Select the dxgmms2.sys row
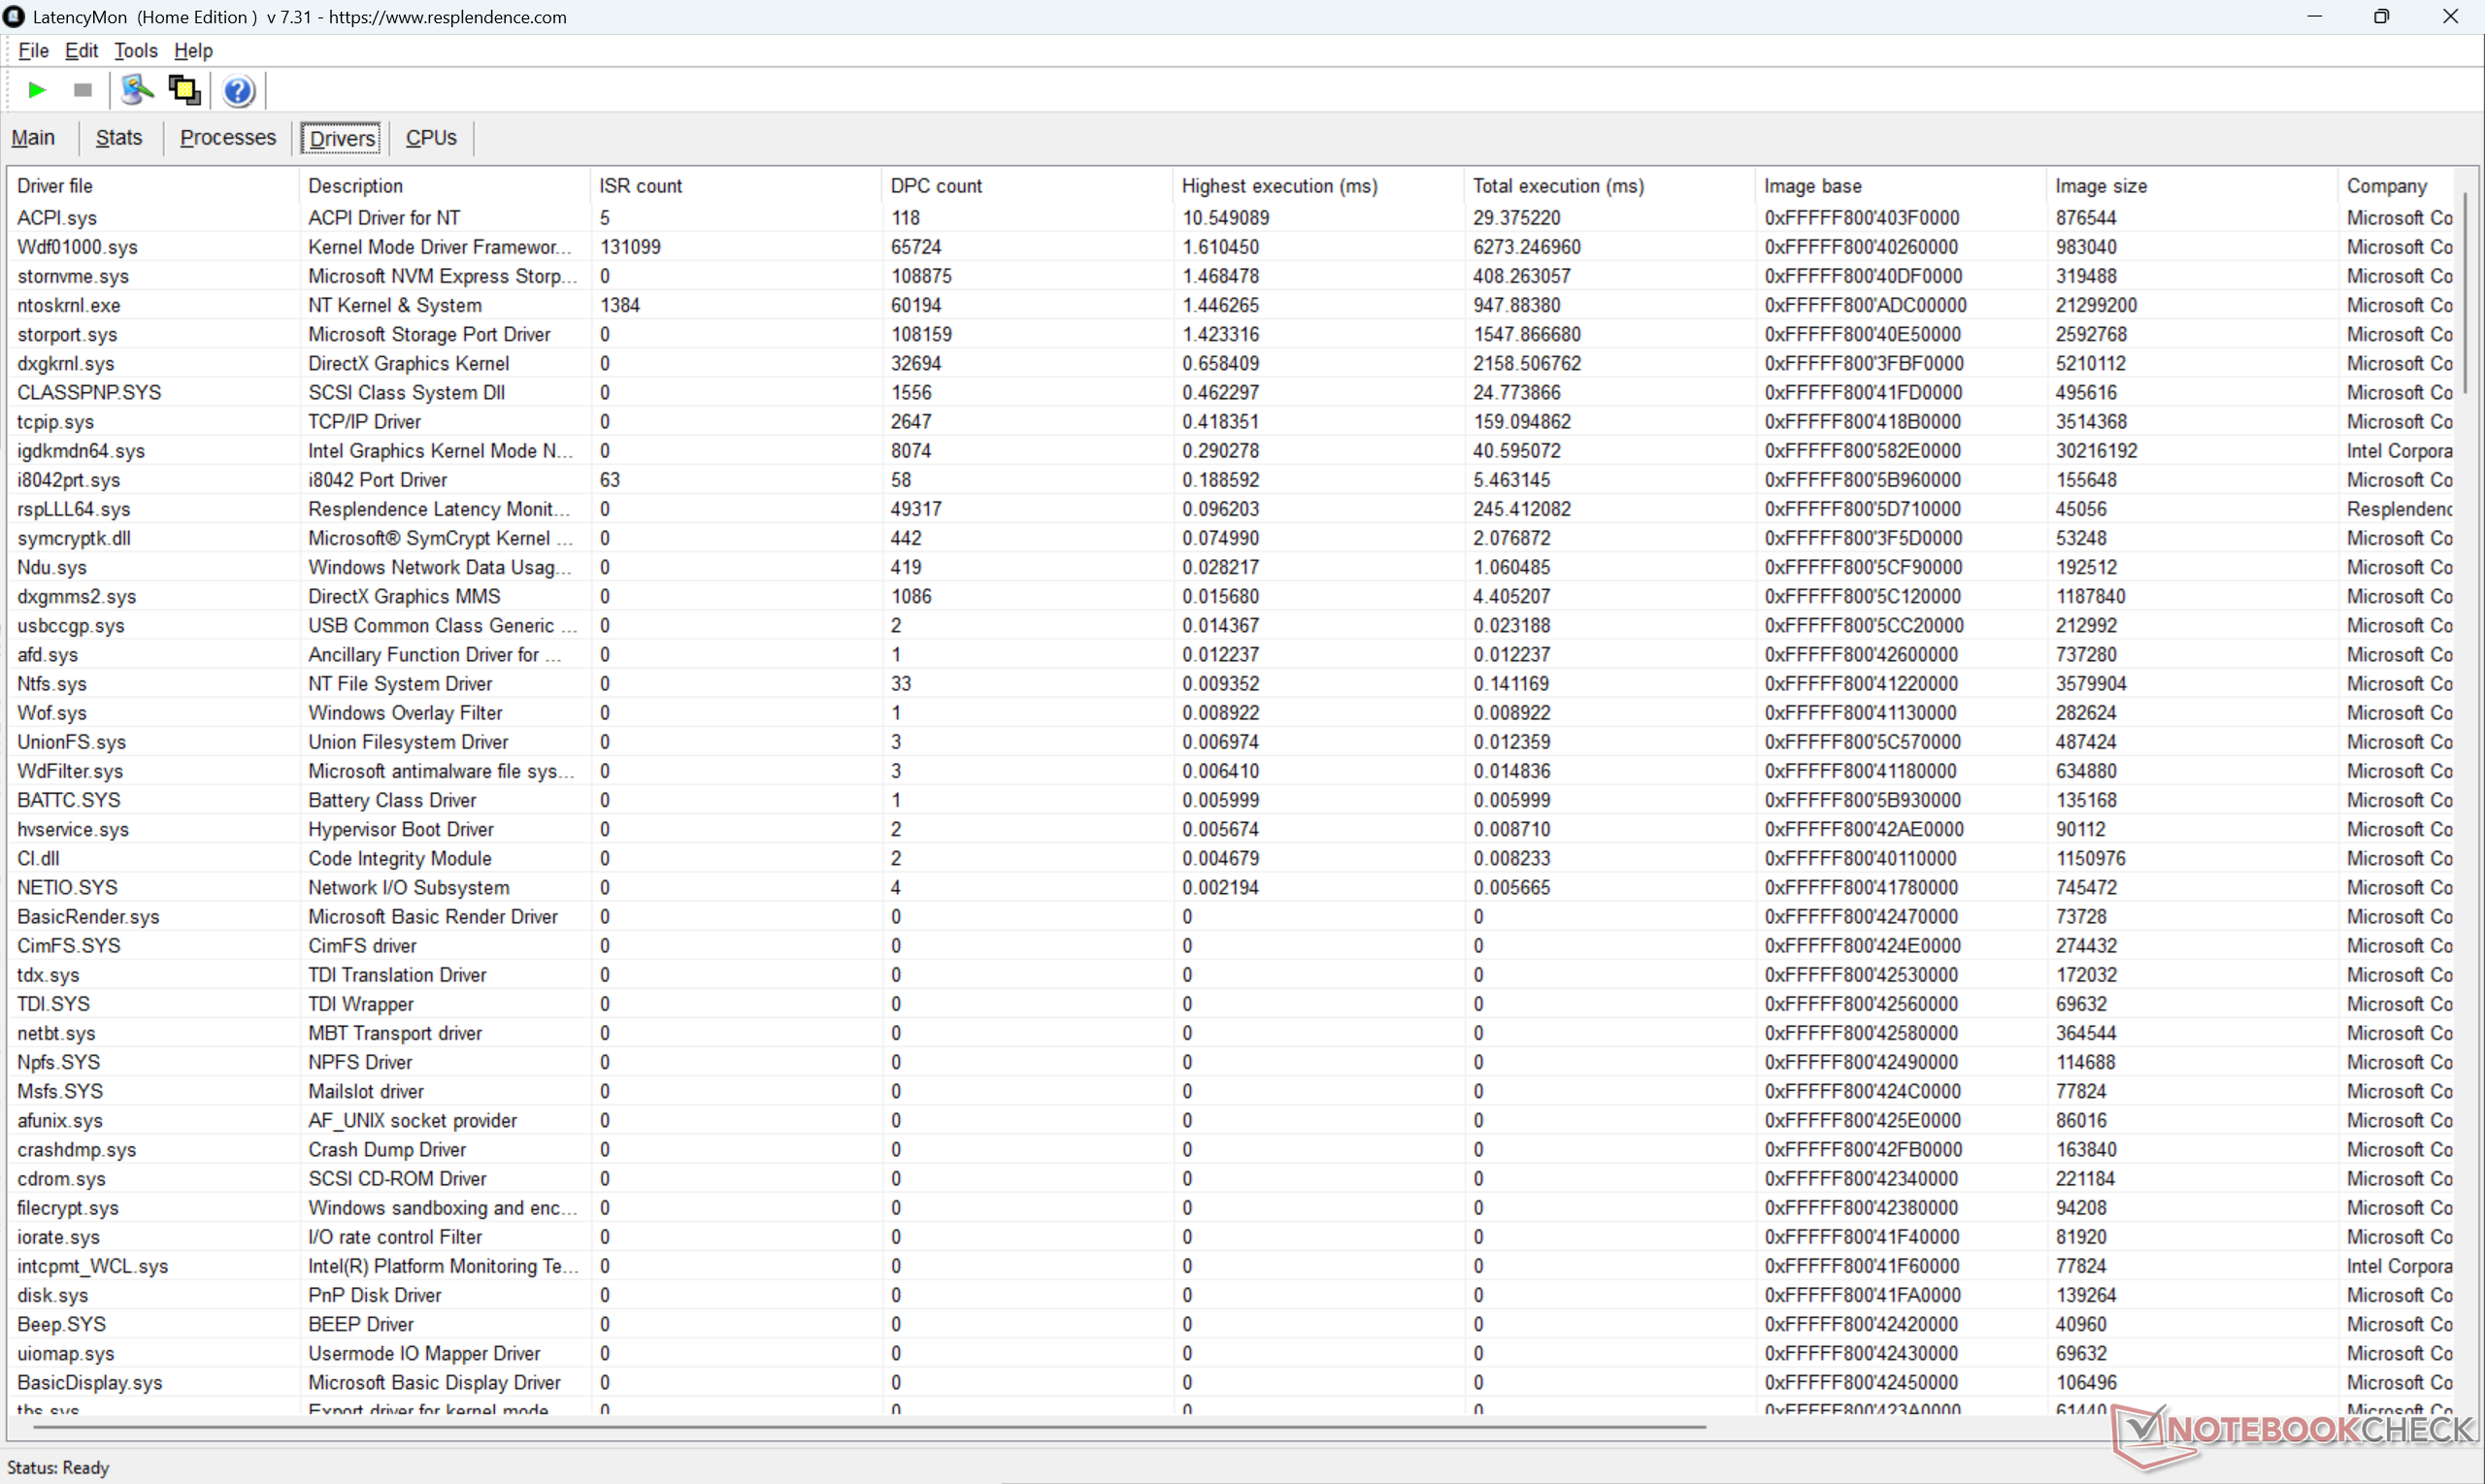Viewport: 2485px width, 1484px height. (1230, 596)
